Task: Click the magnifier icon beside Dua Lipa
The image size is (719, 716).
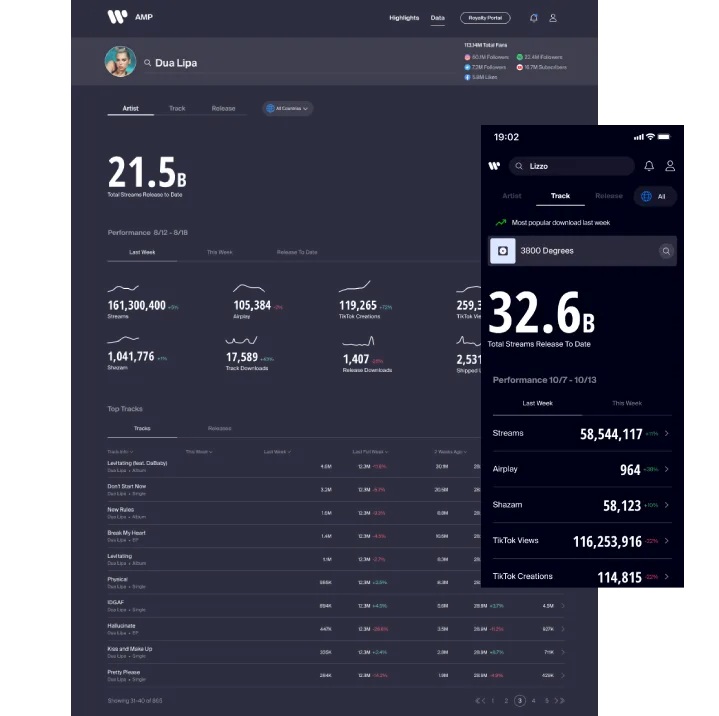Action: point(148,63)
